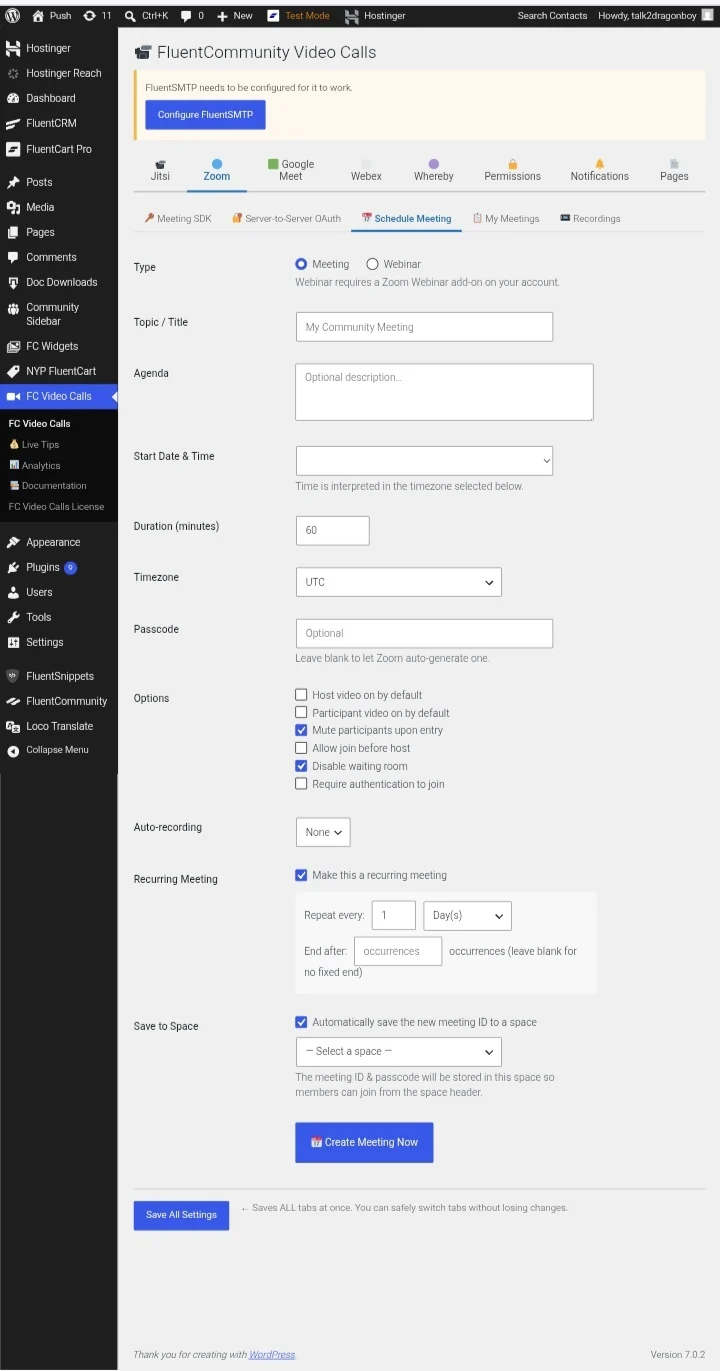Switch to the Whereby tab
This screenshot has width=720, height=1371.
point(434,170)
